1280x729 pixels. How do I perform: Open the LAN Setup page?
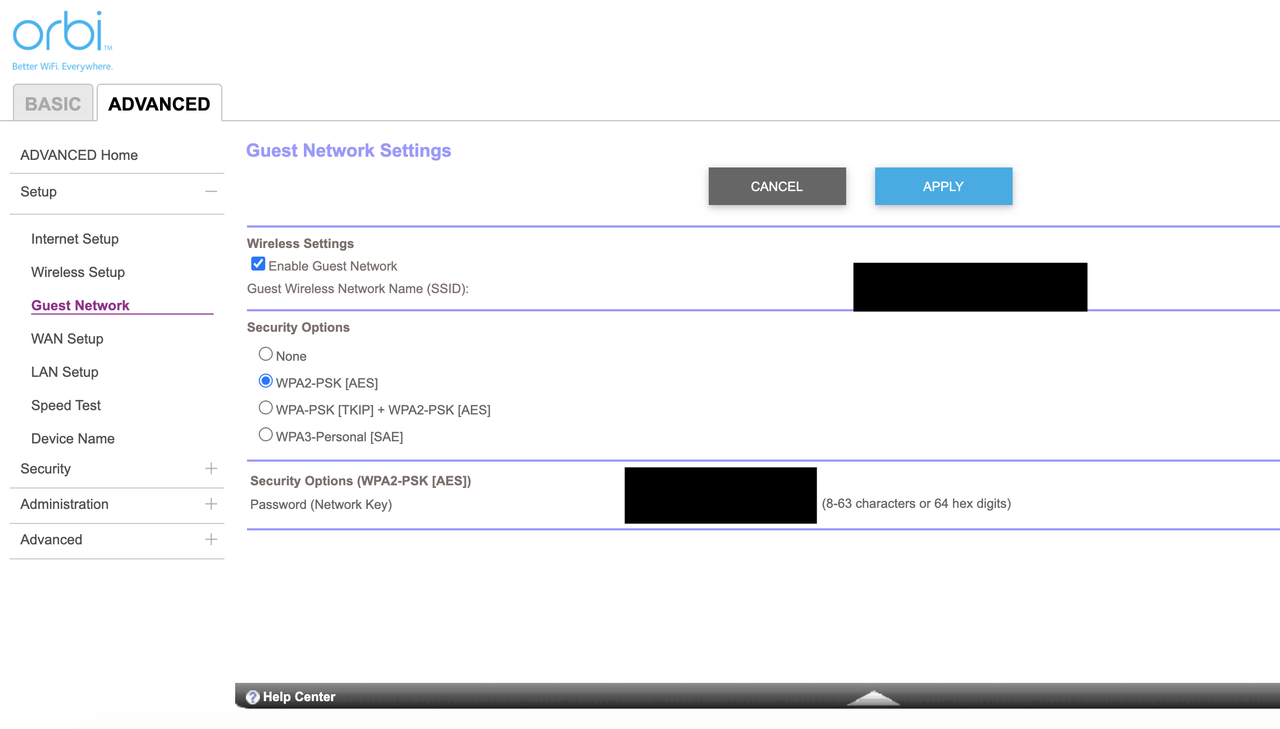pos(64,372)
